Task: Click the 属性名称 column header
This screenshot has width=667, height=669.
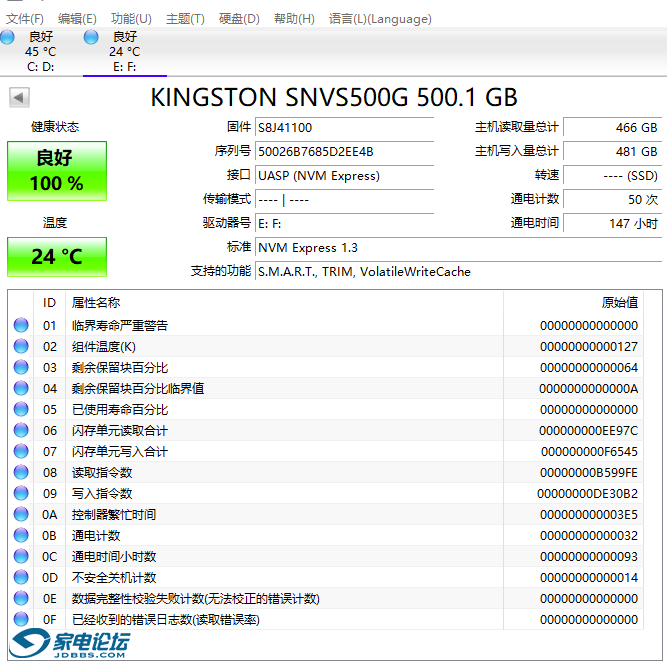Action: 284,303
